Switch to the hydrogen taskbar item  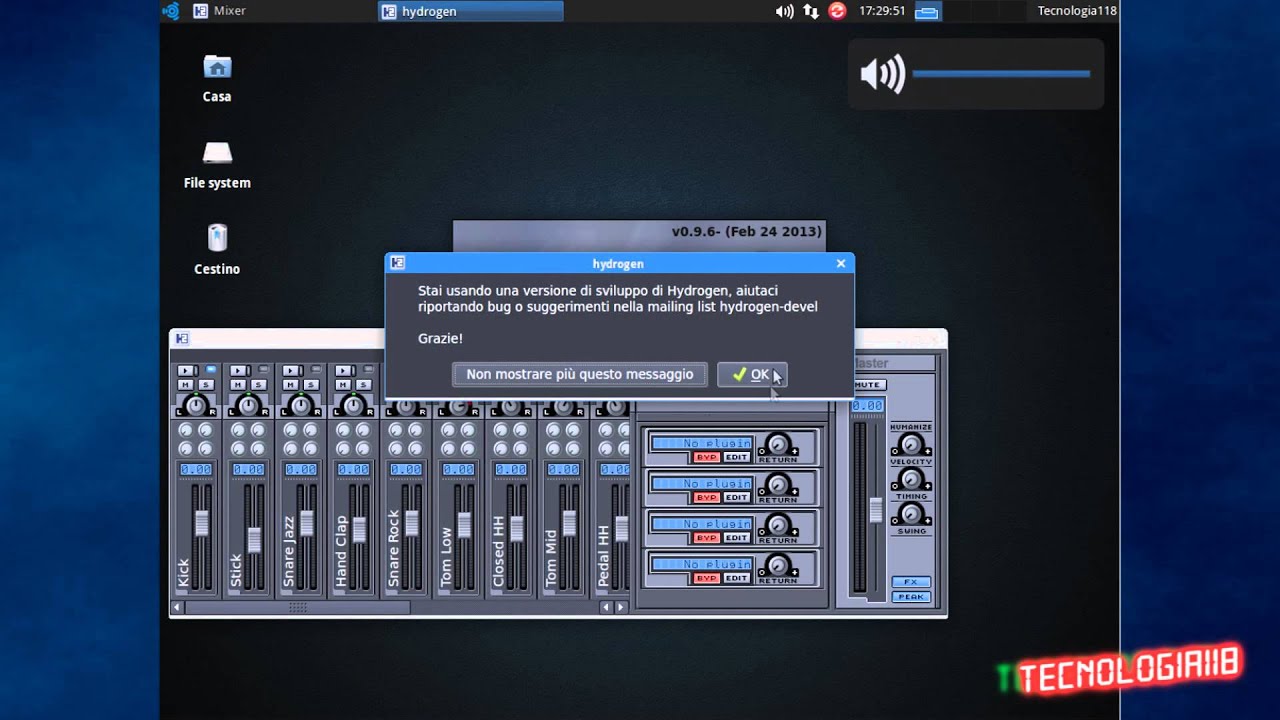click(x=470, y=11)
